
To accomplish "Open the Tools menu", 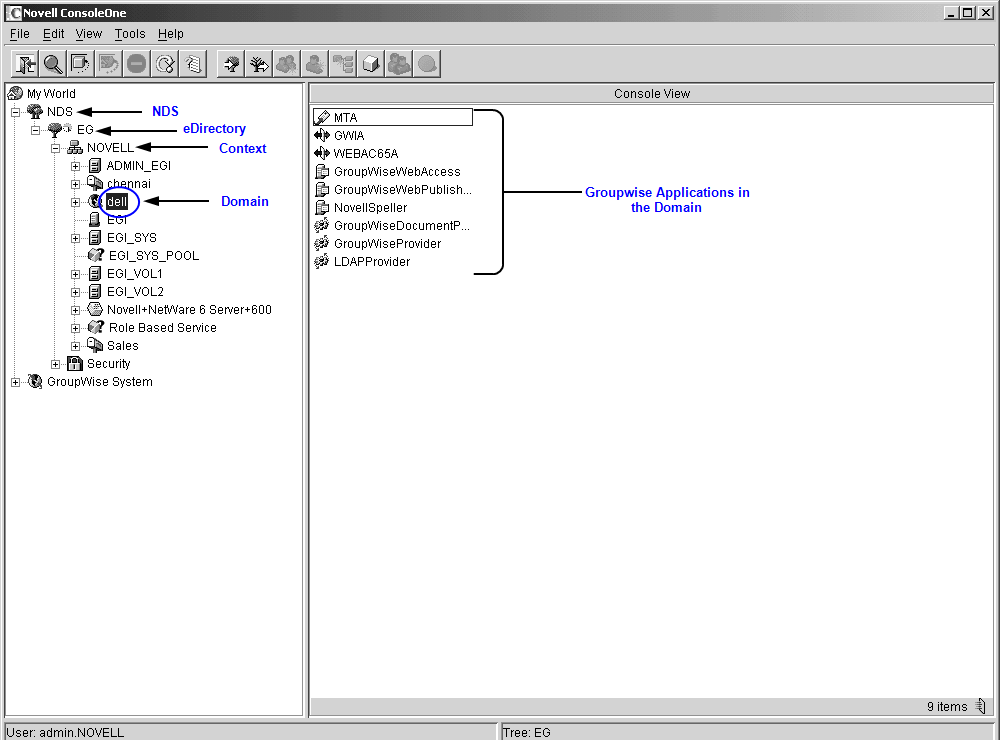I will point(130,34).
